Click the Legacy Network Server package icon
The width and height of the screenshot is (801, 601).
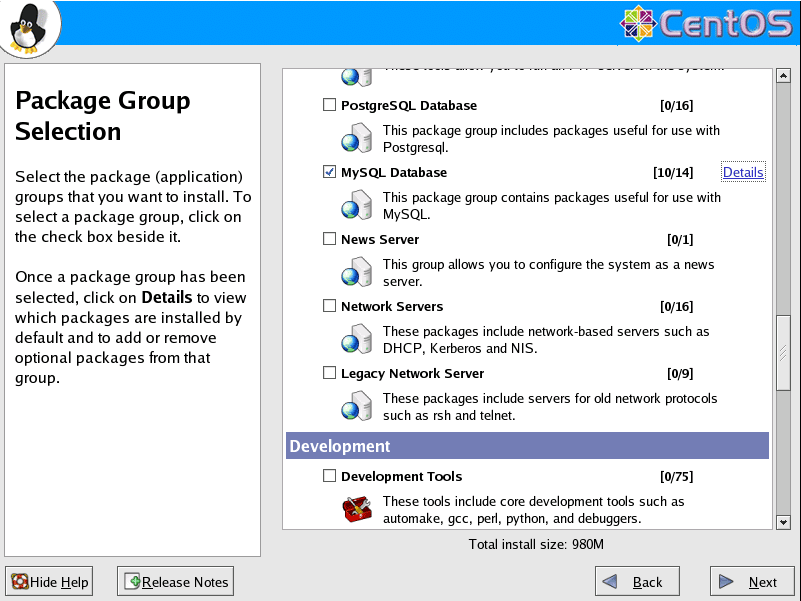[356, 406]
